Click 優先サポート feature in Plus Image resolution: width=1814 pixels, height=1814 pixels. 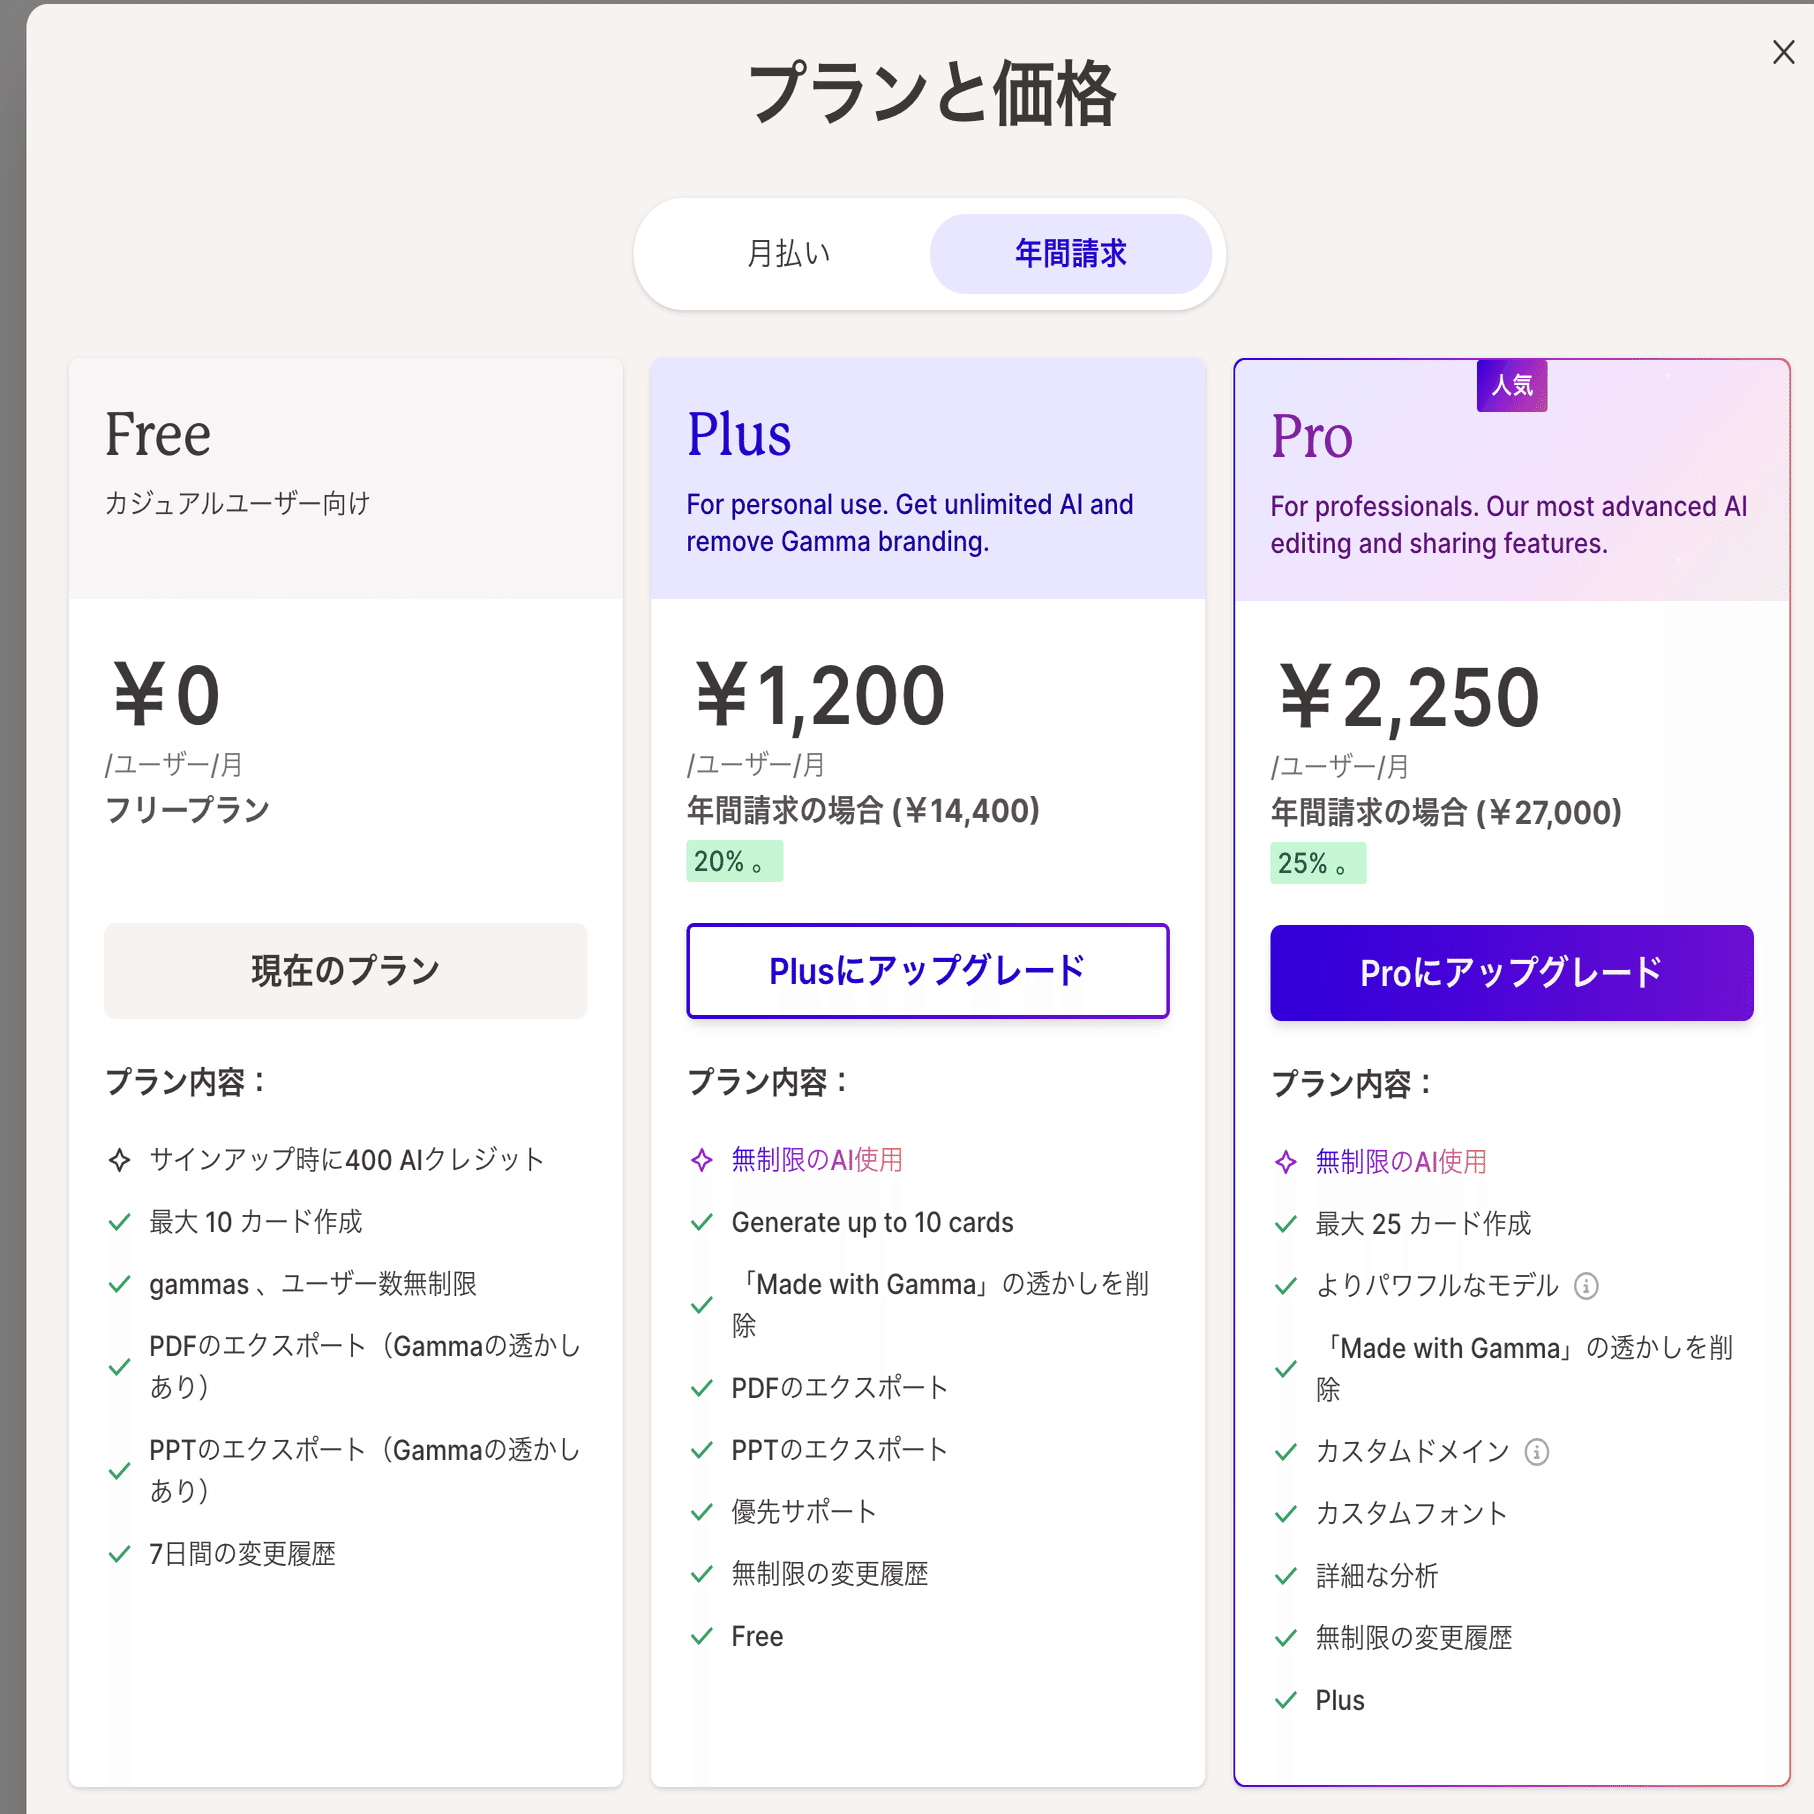804,1512
